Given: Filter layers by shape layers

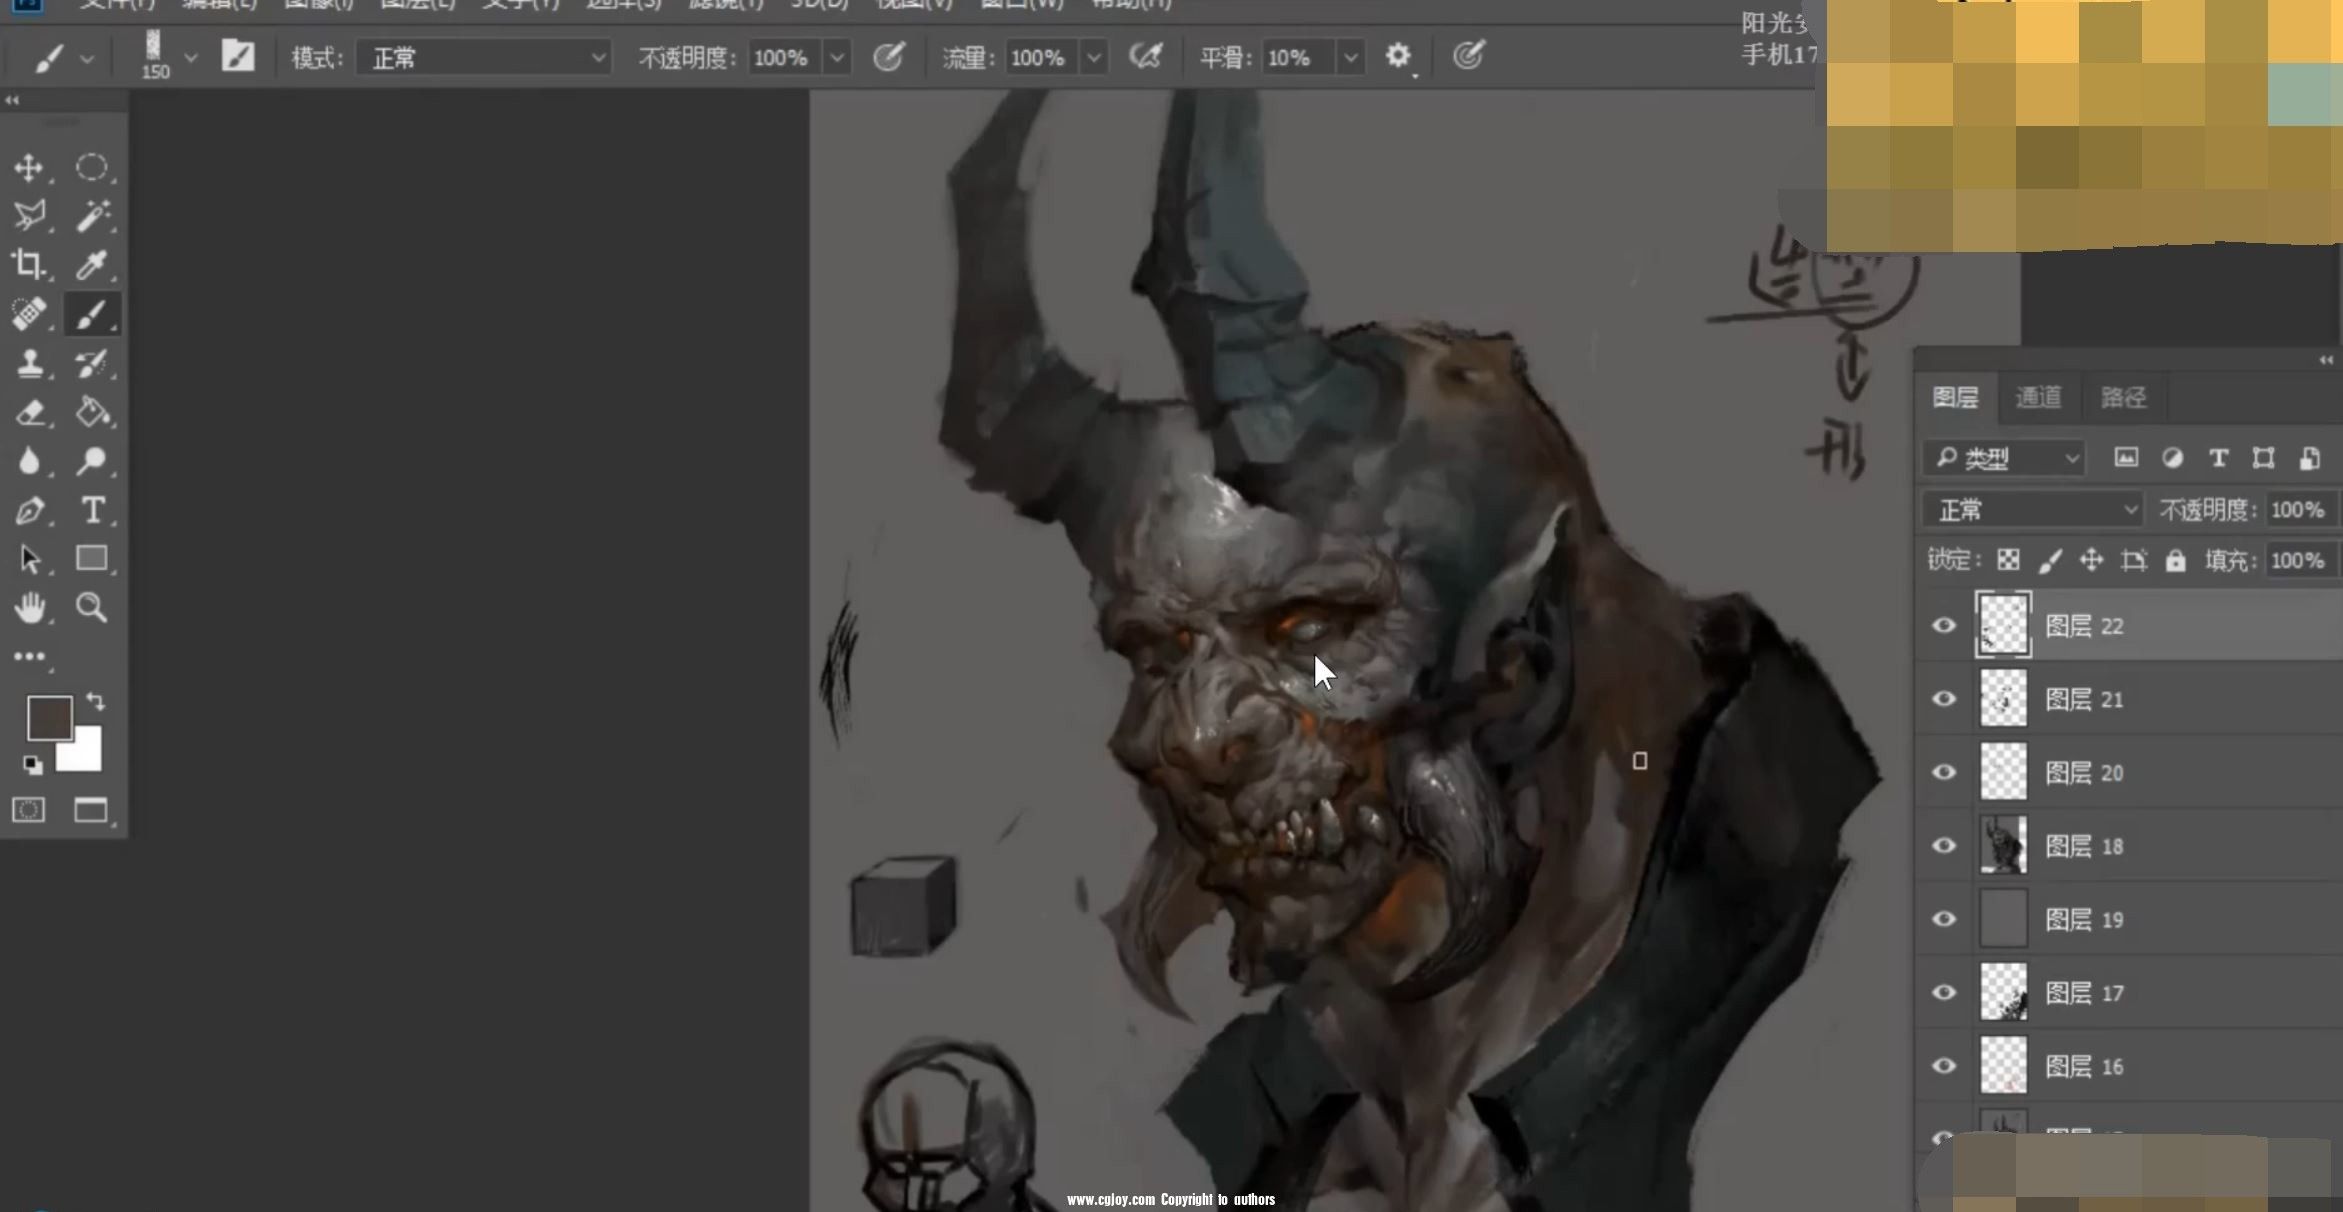Looking at the screenshot, I should tap(2264, 458).
